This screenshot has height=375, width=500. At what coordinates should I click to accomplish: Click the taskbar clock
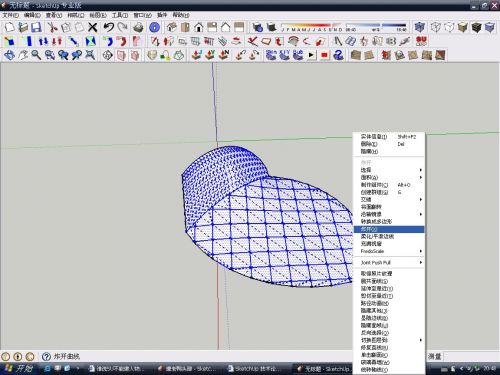(x=490, y=368)
